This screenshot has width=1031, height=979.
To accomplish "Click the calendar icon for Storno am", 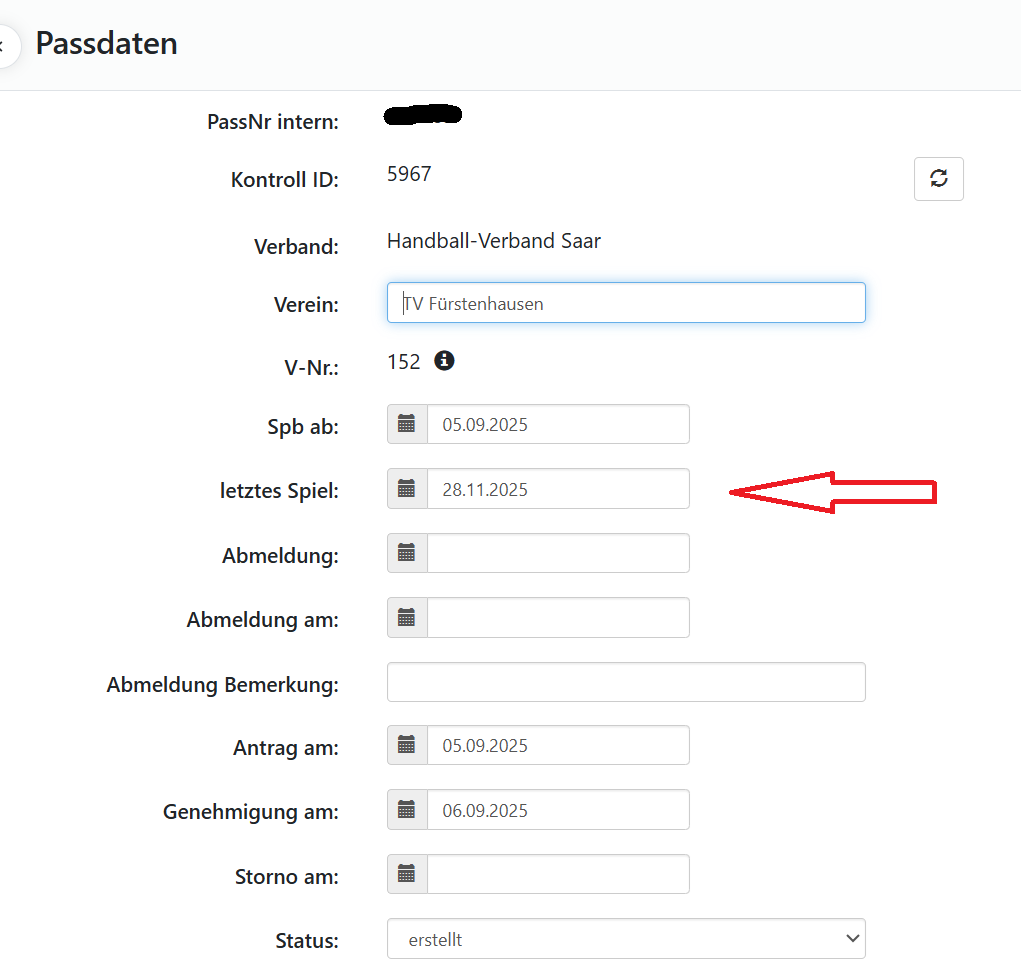I will coord(407,874).
